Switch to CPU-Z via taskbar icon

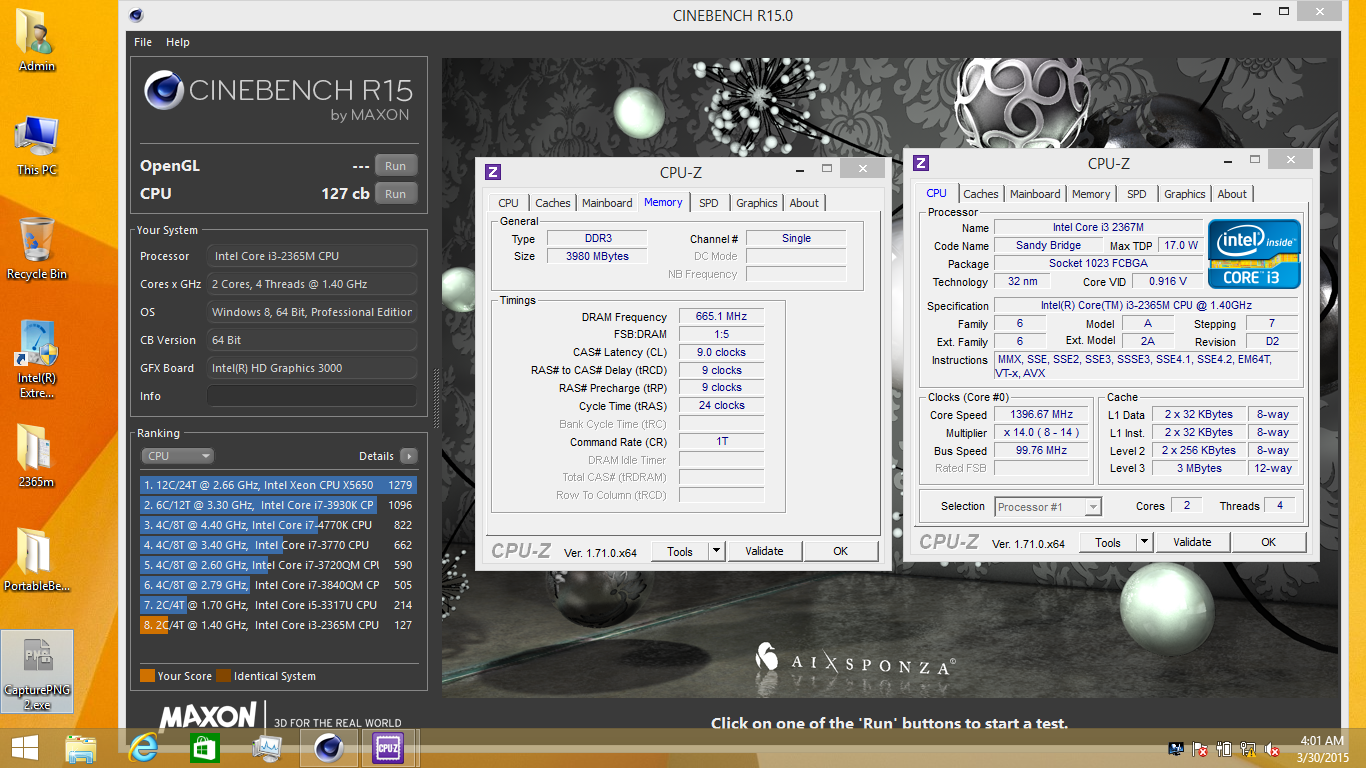387,748
